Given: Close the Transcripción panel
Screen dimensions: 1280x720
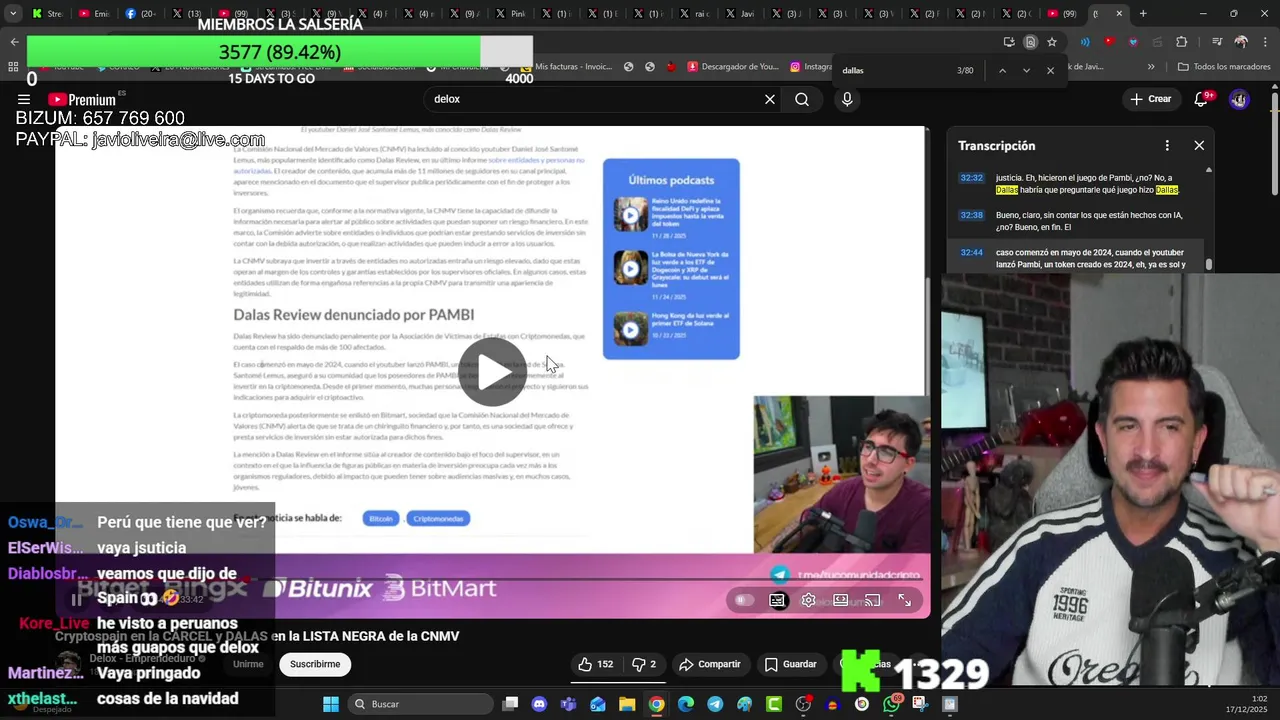Looking at the screenshot, I should [x=1199, y=146].
